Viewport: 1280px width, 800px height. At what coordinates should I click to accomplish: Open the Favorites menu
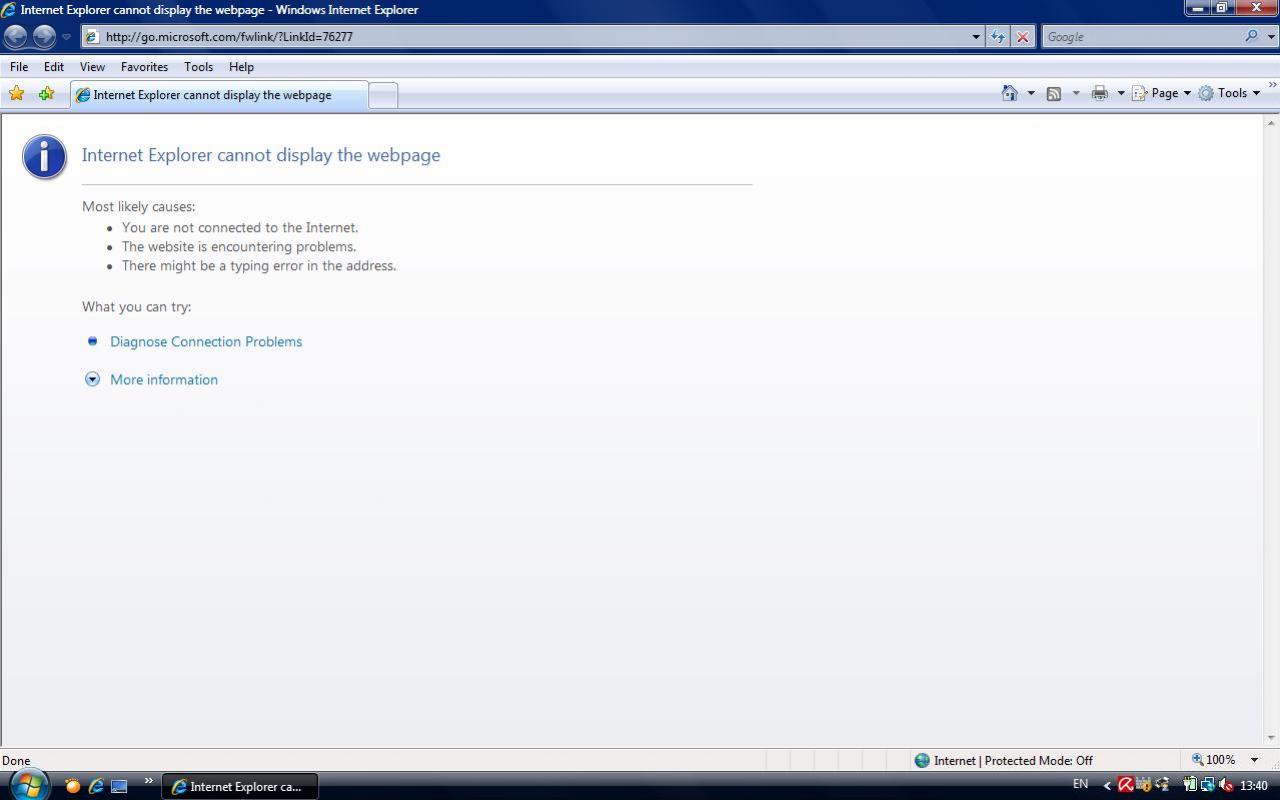pyautogui.click(x=144, y=67)
